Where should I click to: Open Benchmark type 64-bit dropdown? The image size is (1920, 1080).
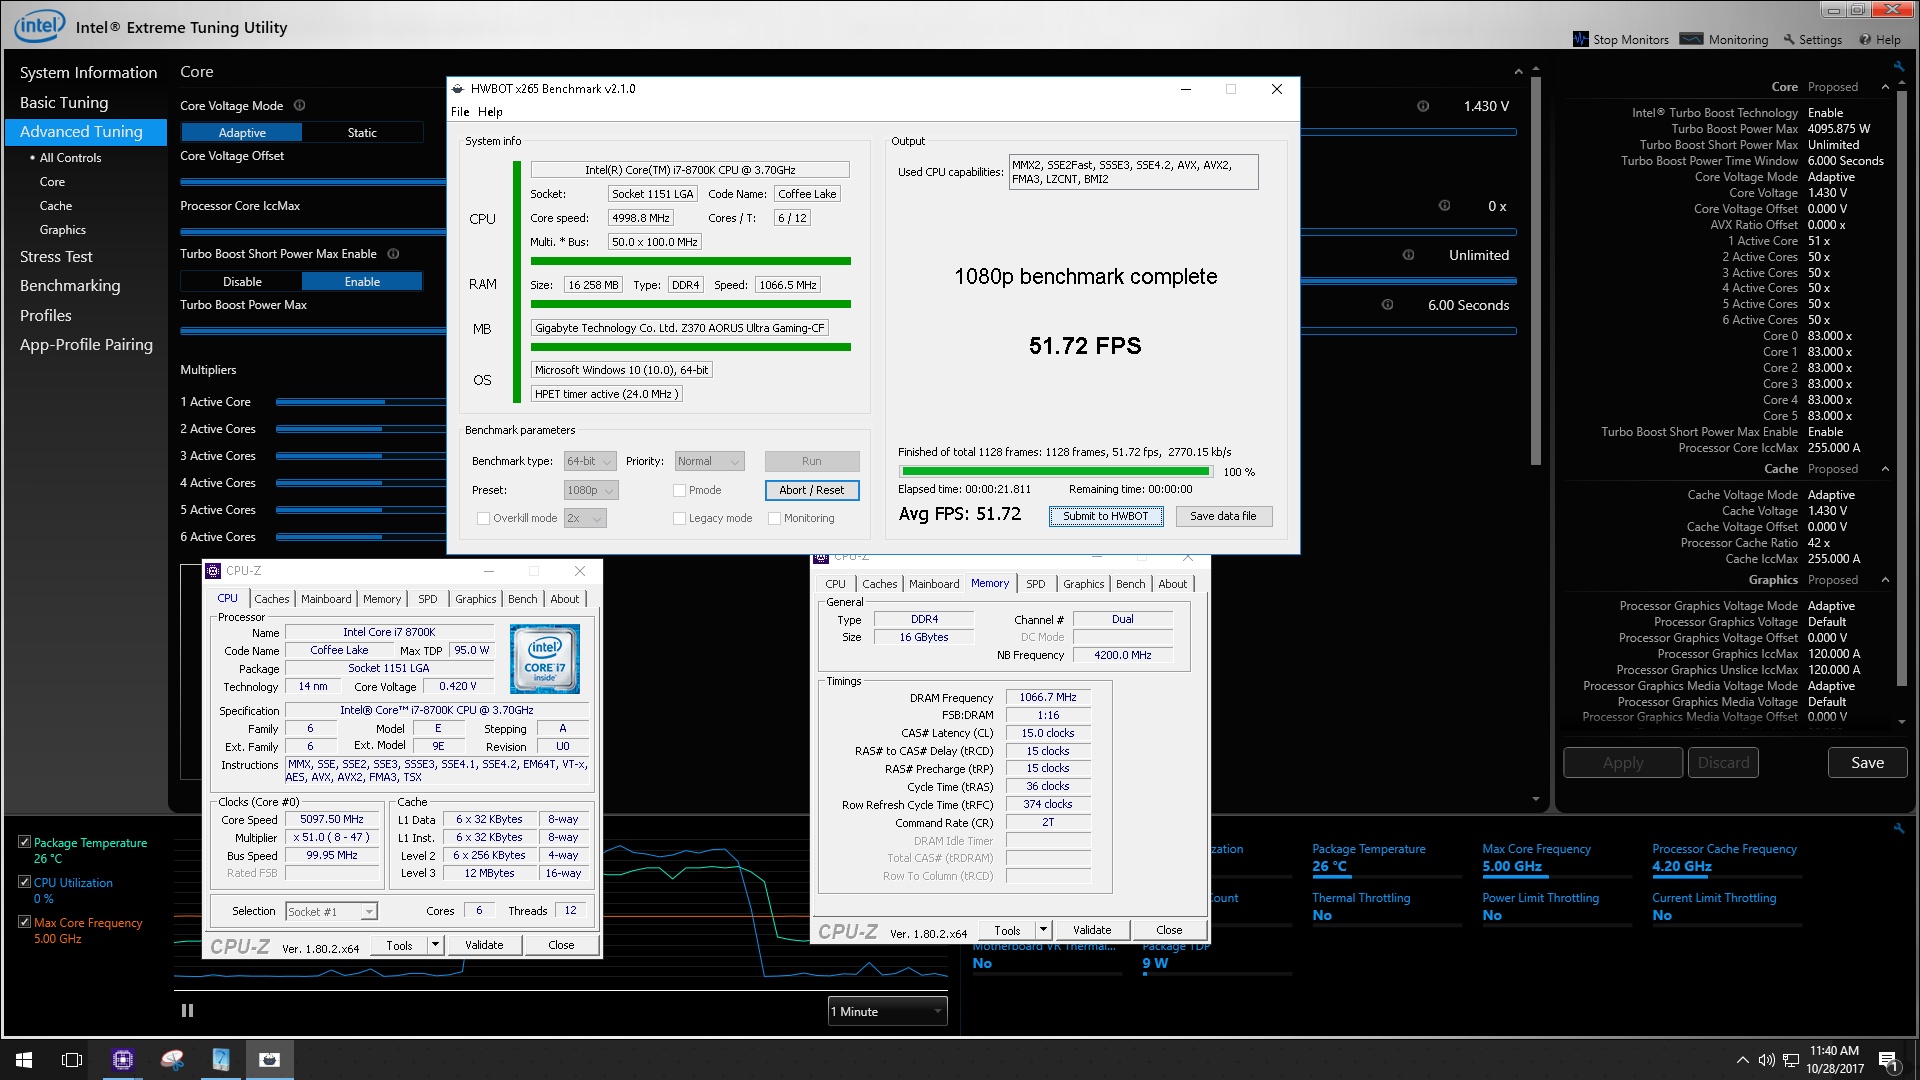click(589, 461)
